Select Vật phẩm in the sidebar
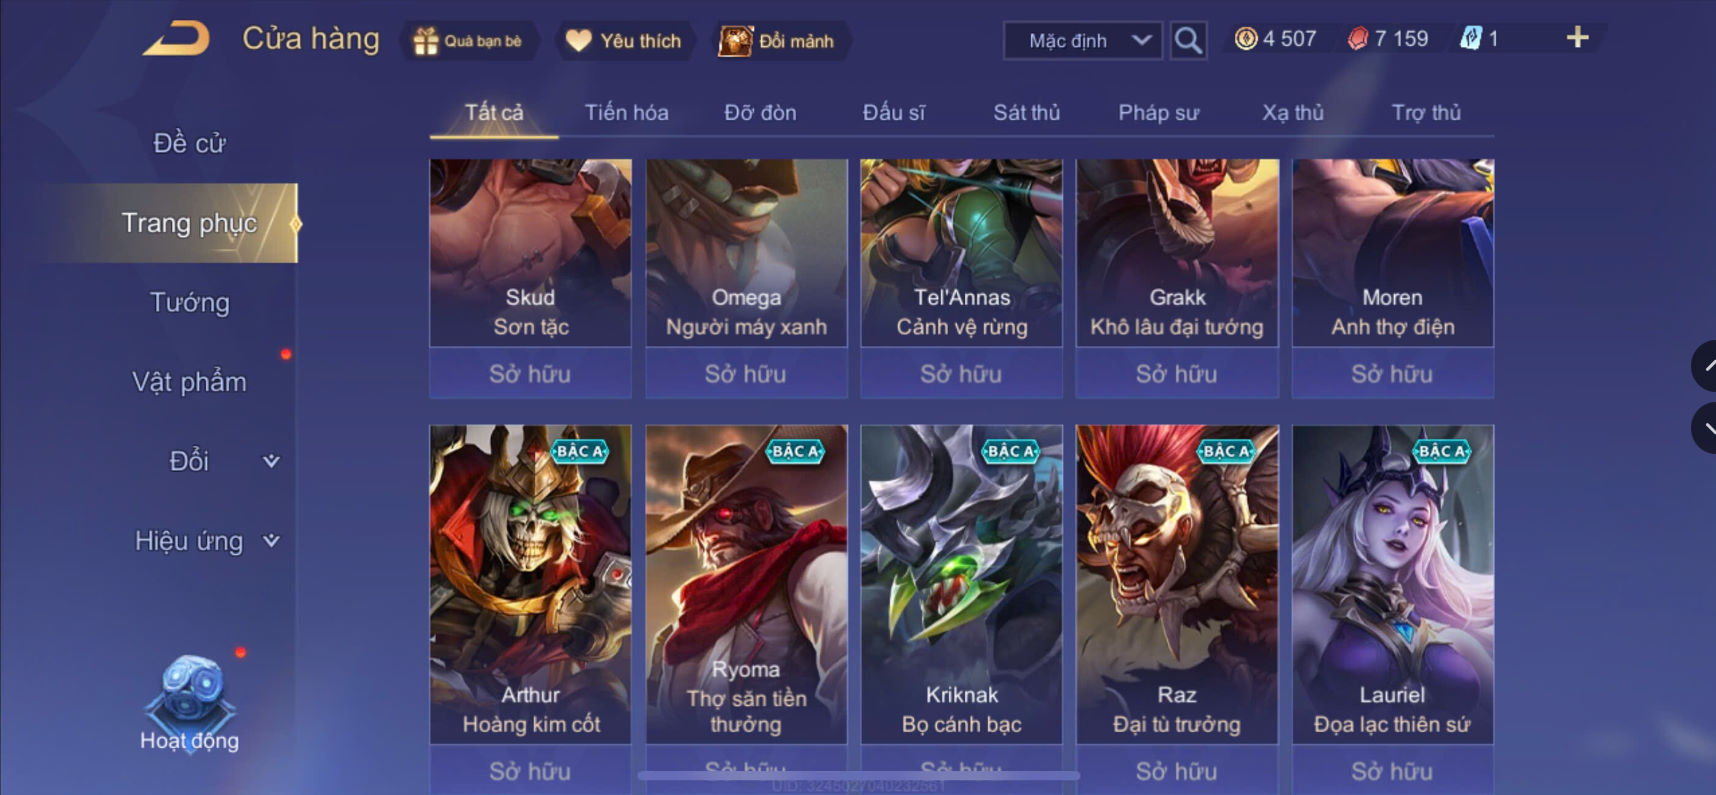The image size is (1716, 795). 190,382
